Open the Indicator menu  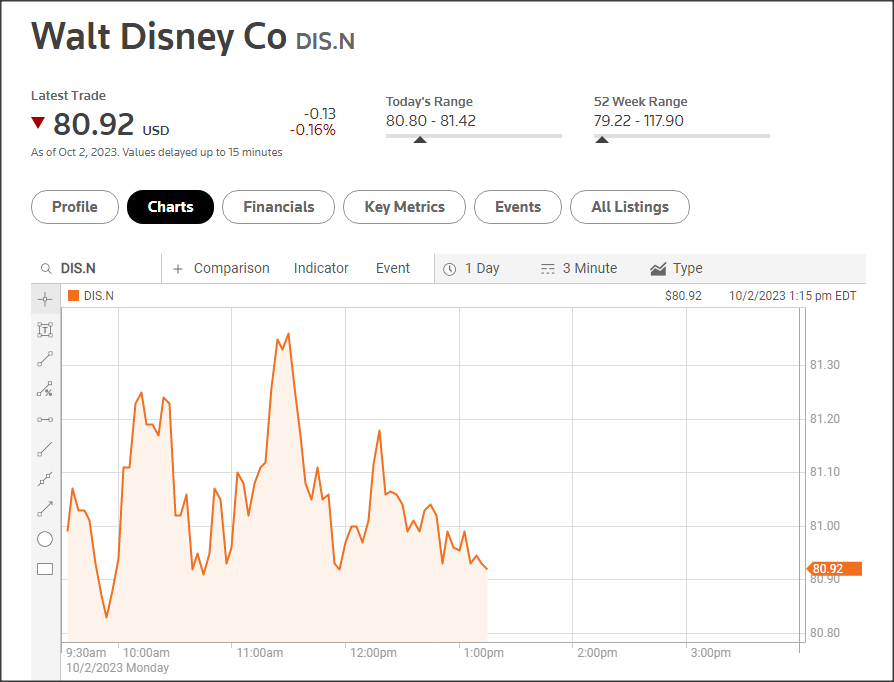point(321,269)
